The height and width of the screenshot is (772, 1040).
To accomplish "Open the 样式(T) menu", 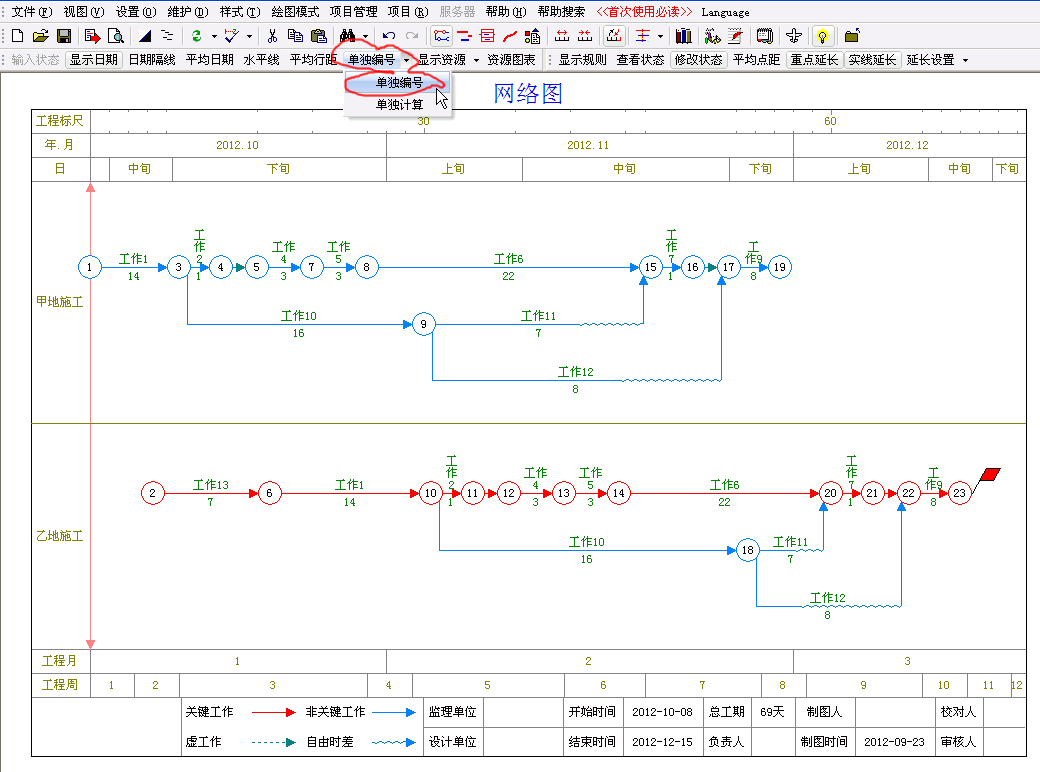I will (240, 12).
